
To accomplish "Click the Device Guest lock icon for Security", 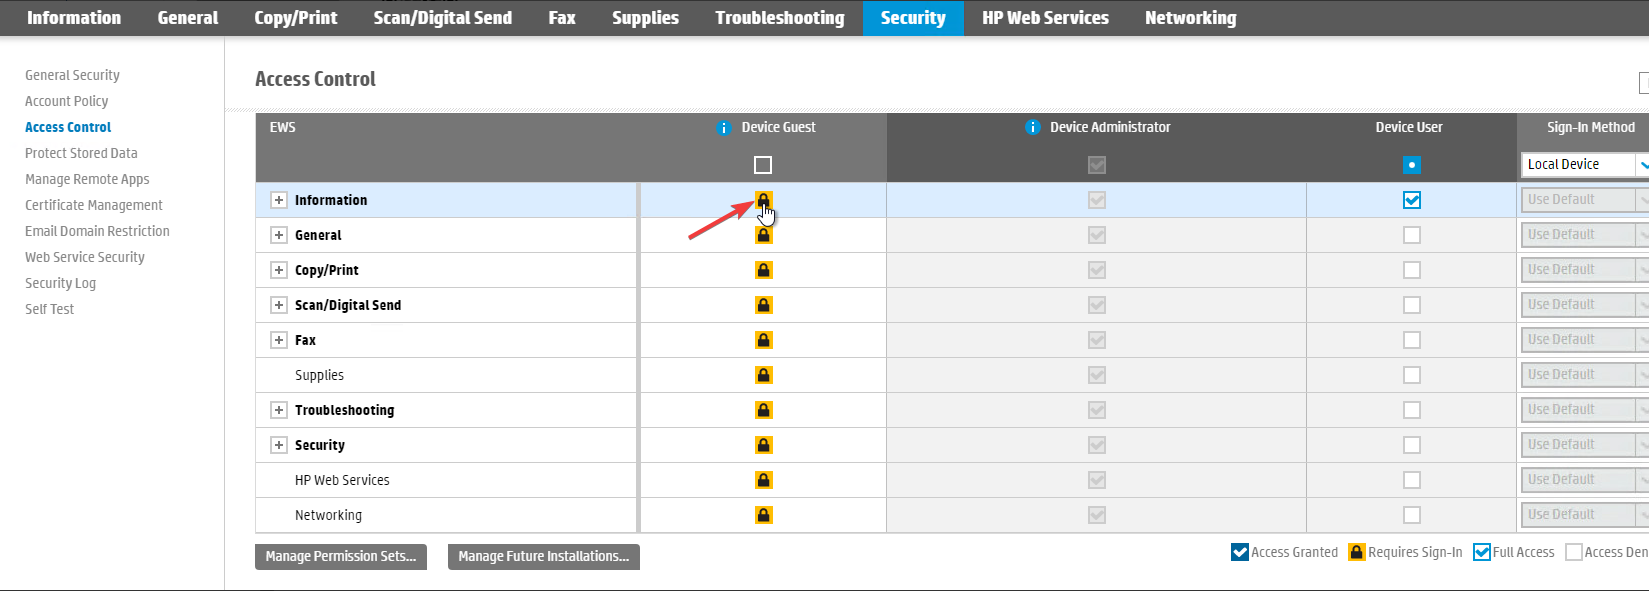I will [763, 445].
